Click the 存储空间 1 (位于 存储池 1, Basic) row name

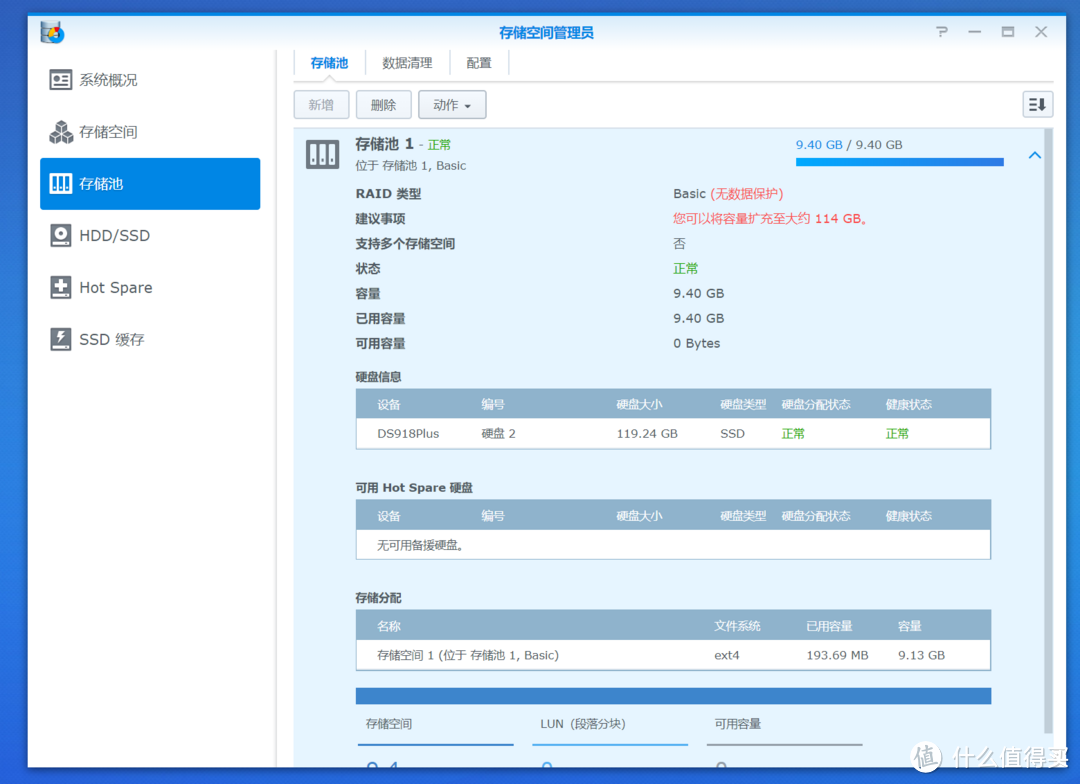(468, 655)
